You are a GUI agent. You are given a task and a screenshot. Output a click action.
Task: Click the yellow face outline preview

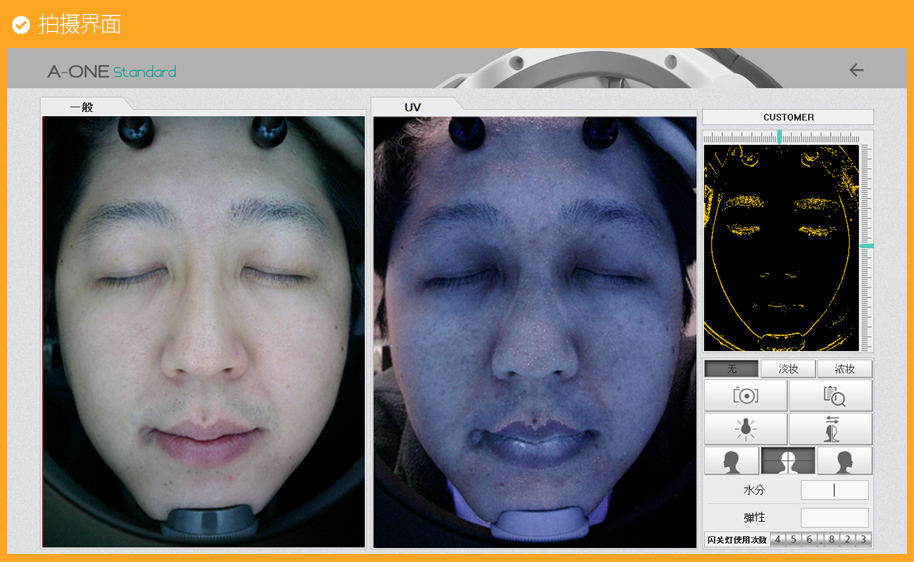point(781,248)
